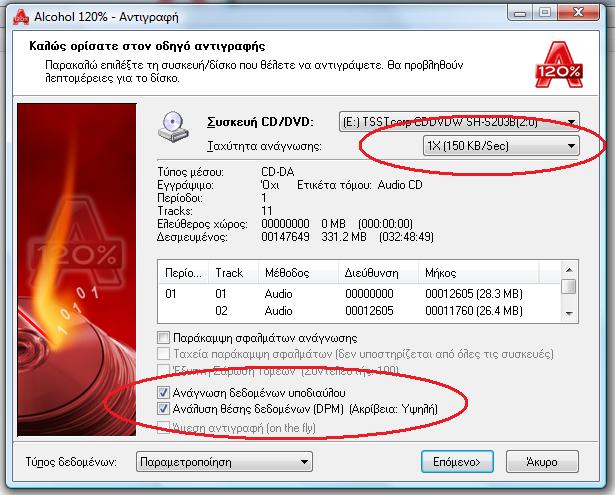The width and height of the screenshot is (615, 495).
Task: Expand the Ταχύτητα ανάγνωσης 1X dropdown
Action: 501,146
